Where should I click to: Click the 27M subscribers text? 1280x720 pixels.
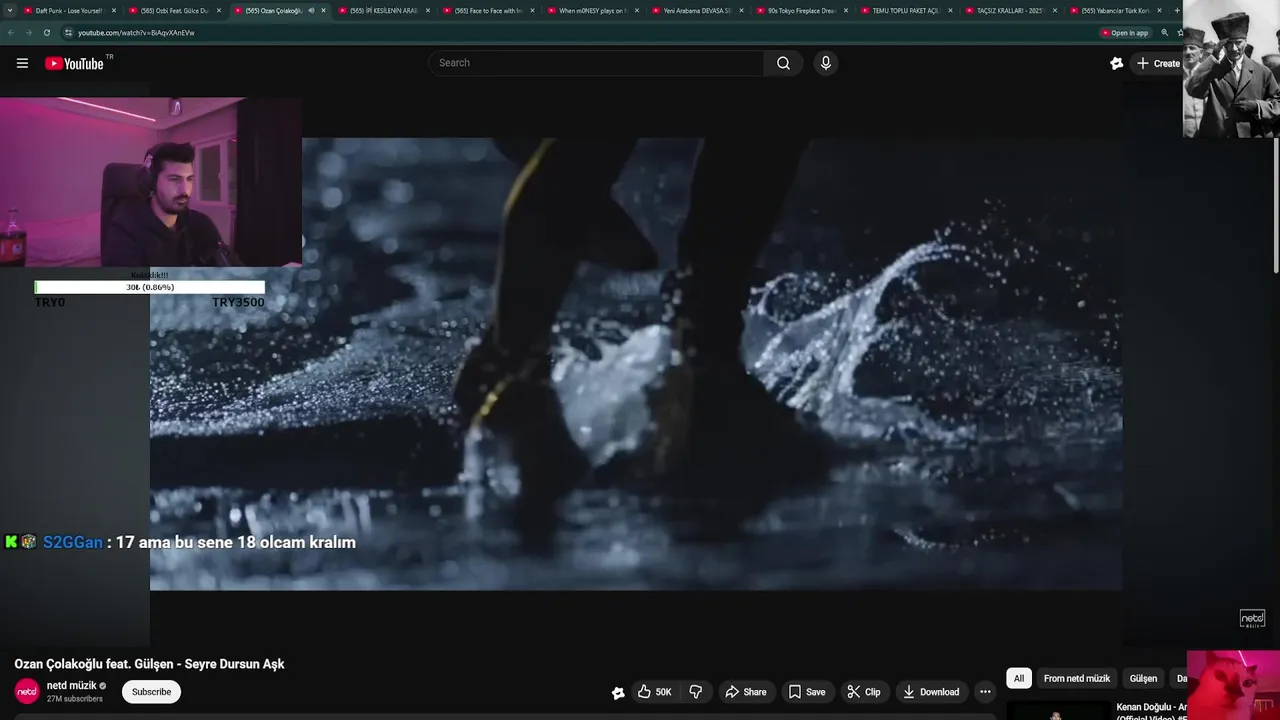point(75,699)
